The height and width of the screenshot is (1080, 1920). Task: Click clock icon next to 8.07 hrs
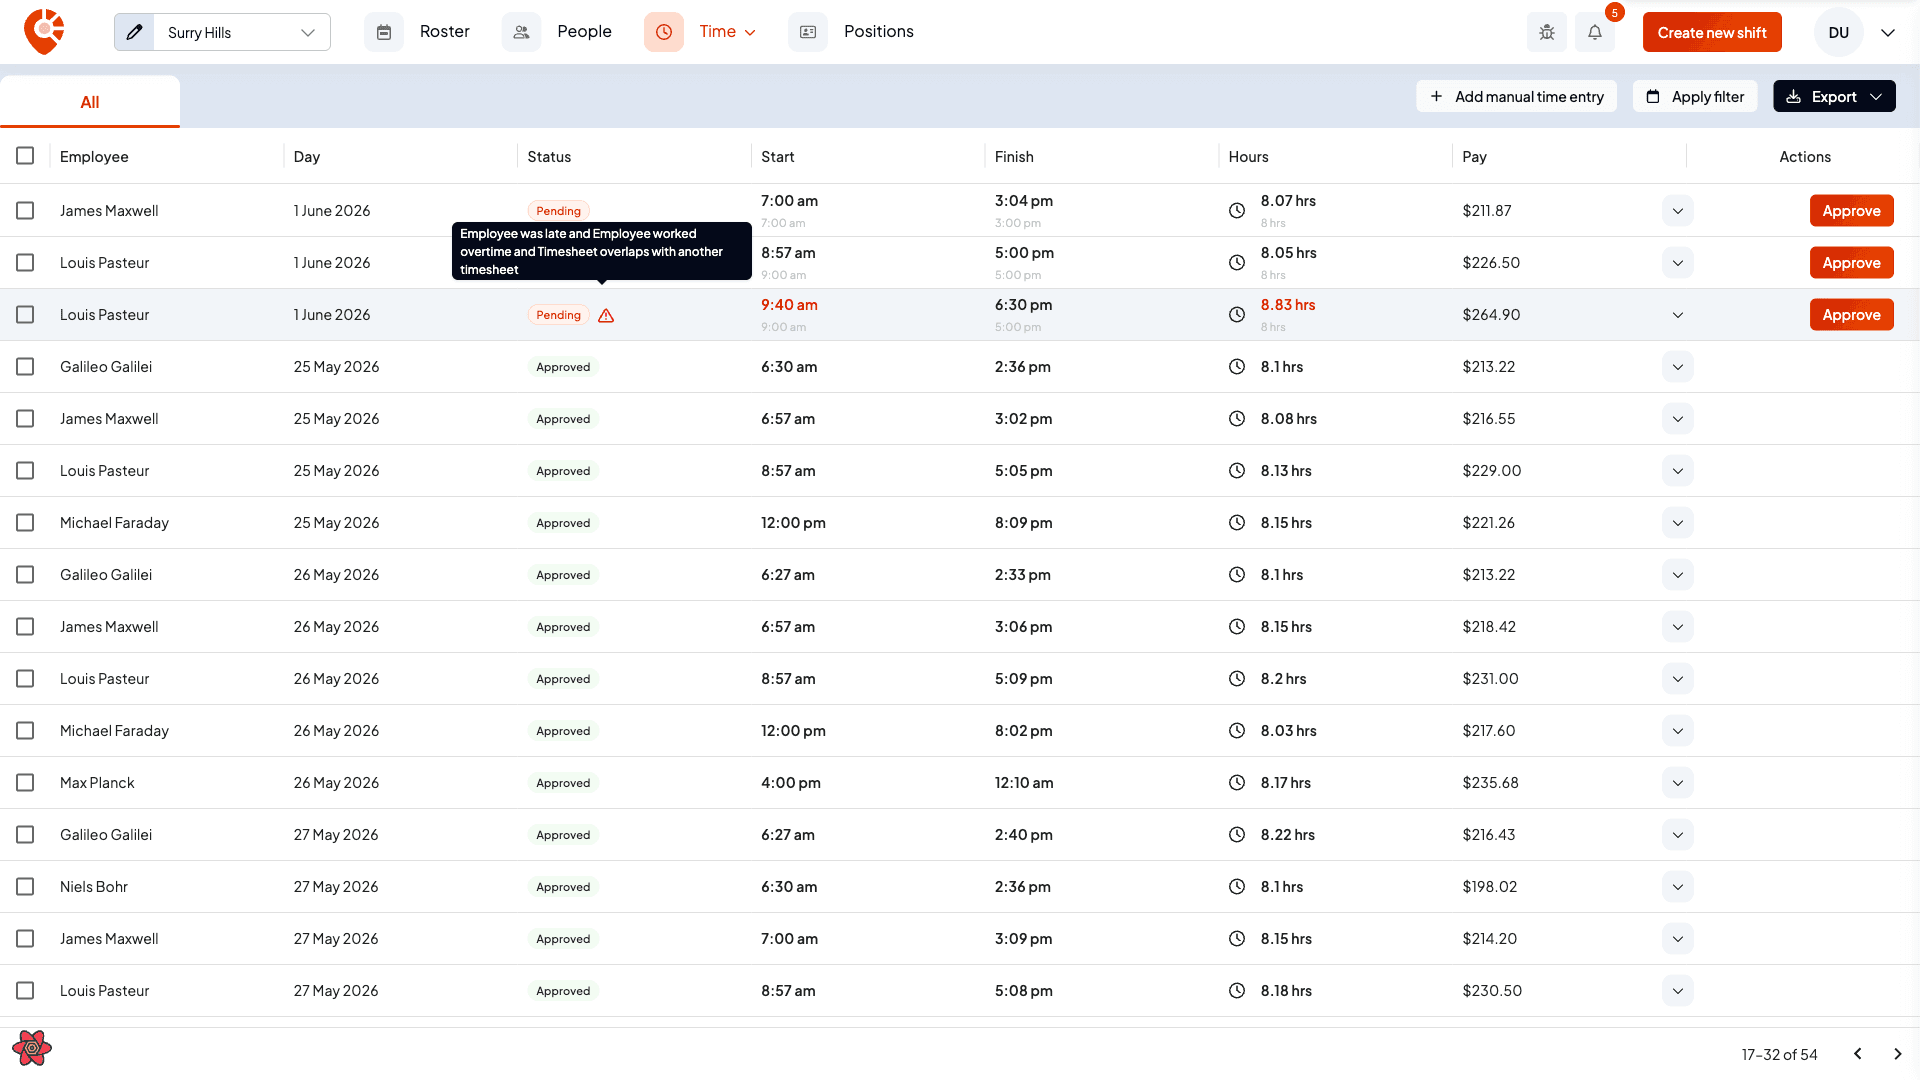pos(1237,211)
